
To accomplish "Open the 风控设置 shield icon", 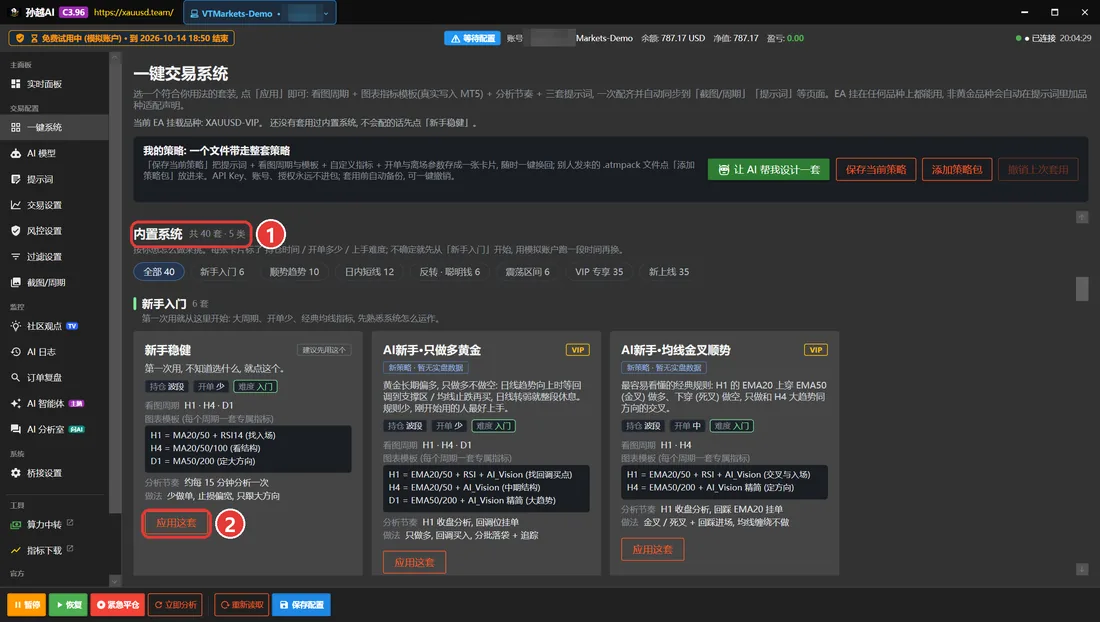I will pyautogui.click(x=15, y=231).
